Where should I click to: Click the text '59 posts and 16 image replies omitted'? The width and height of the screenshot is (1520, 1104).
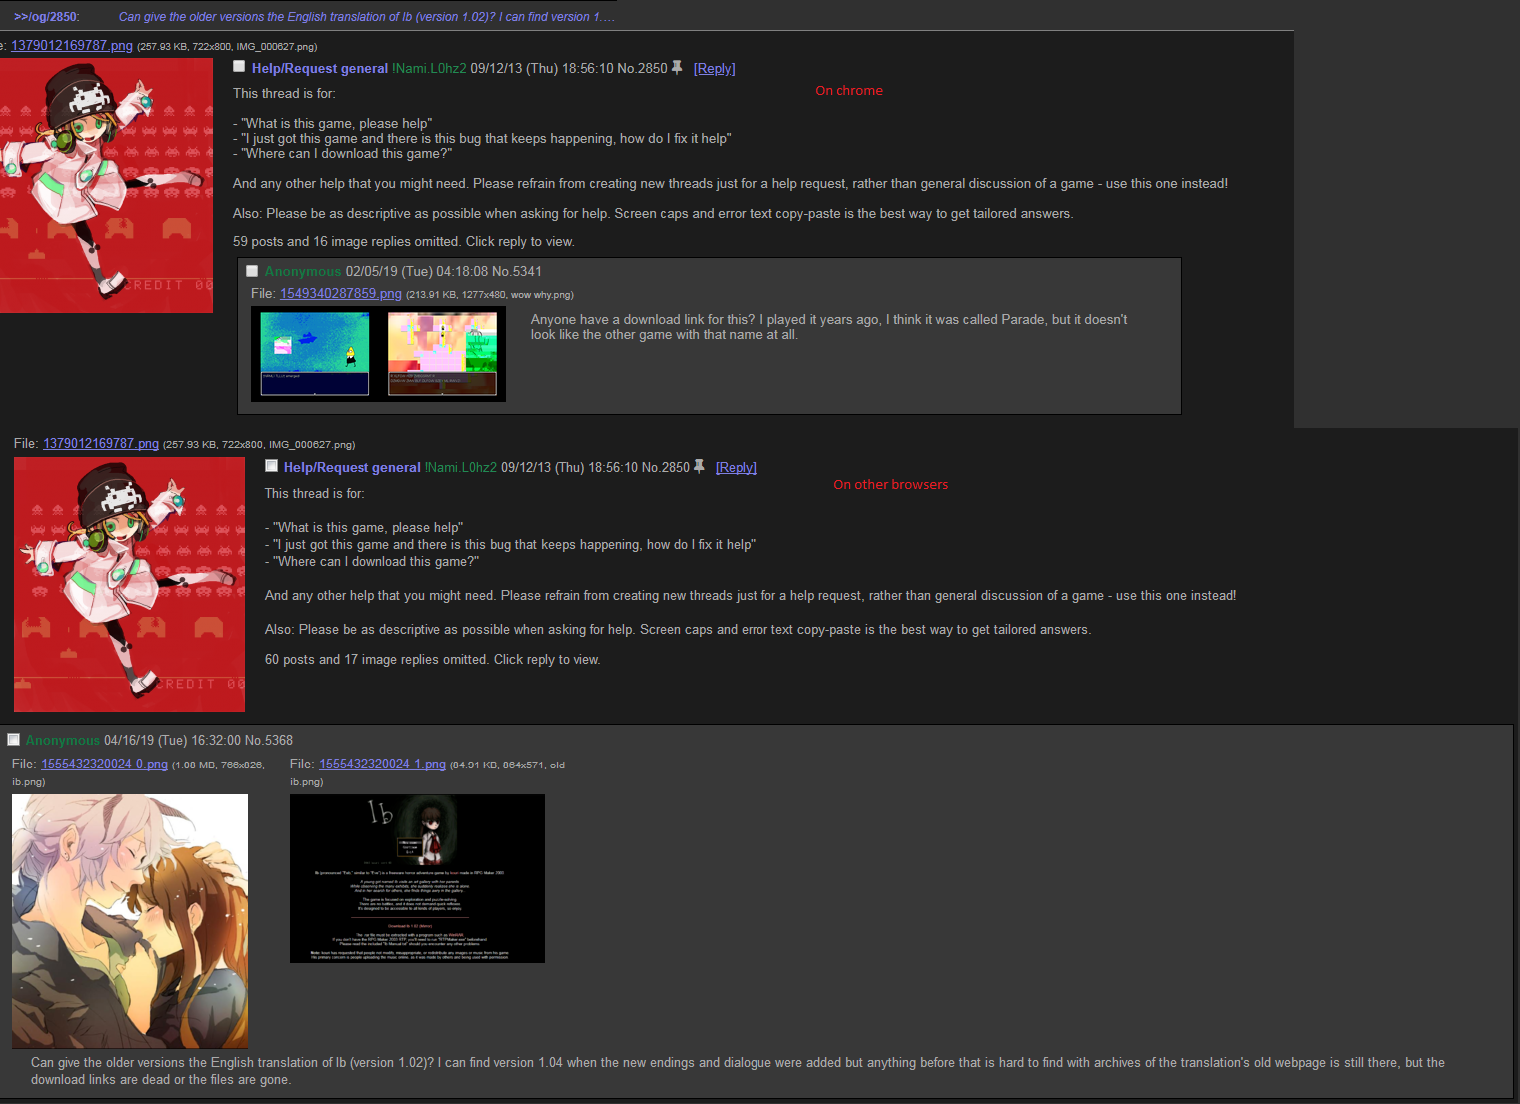pos(347,242)
